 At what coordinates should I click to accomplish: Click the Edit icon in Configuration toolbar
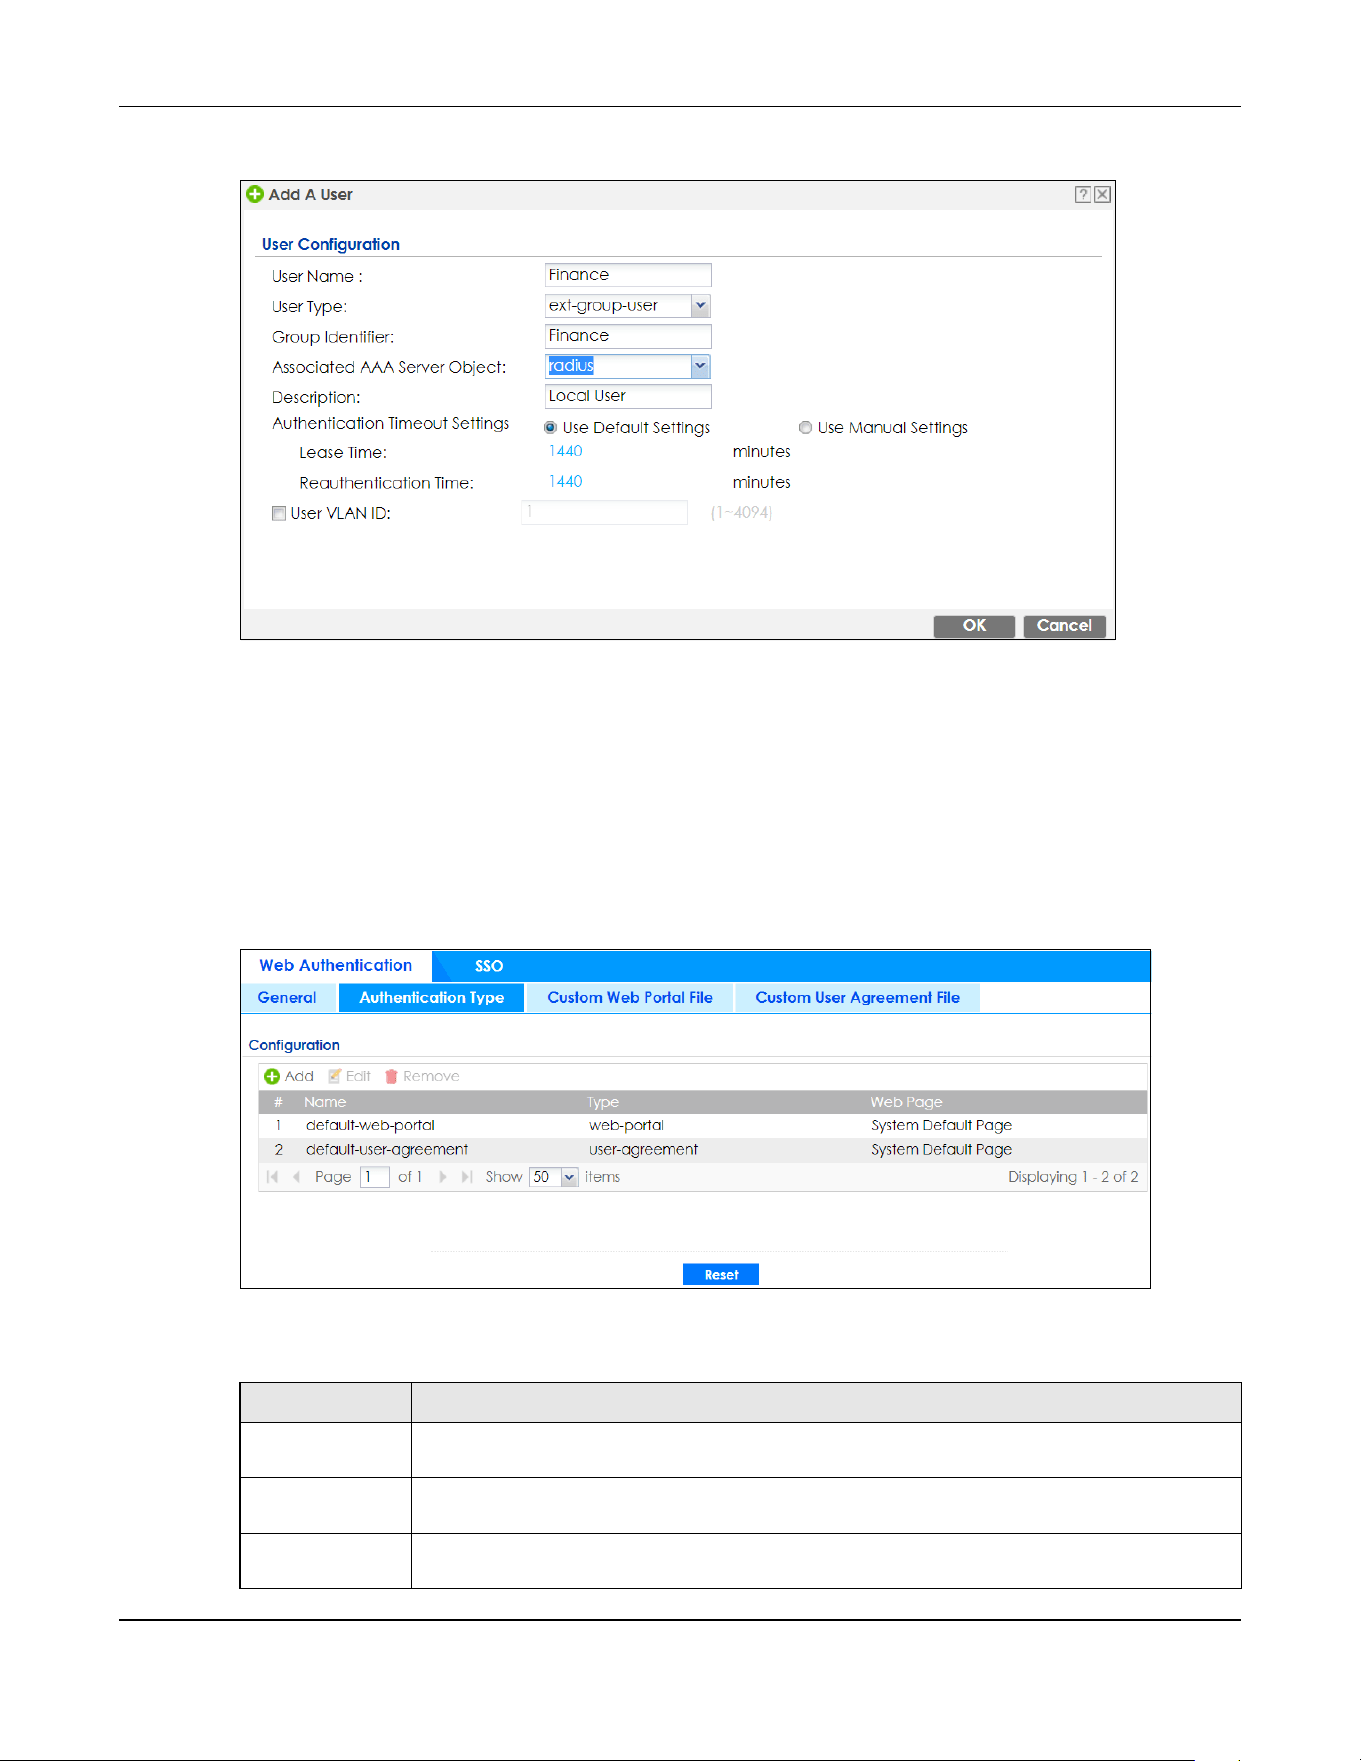point(335,1077)
